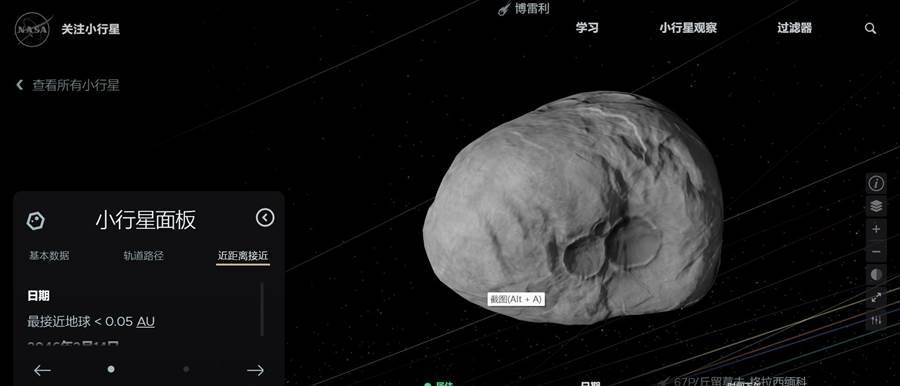The width and height of the screenshot is (900, 386).
Task: Click the asteroid icon in 小行星面板 header
Action: click(x=36, y=221)
